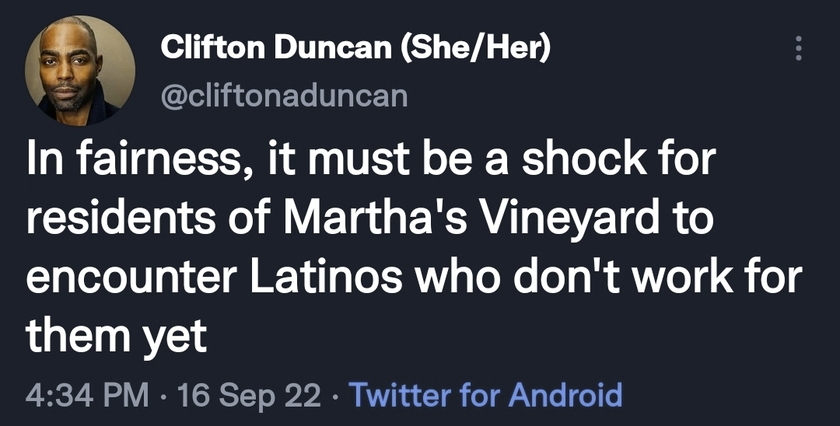
Task: Open the three-dot more options menu
Action: point(798,48)
